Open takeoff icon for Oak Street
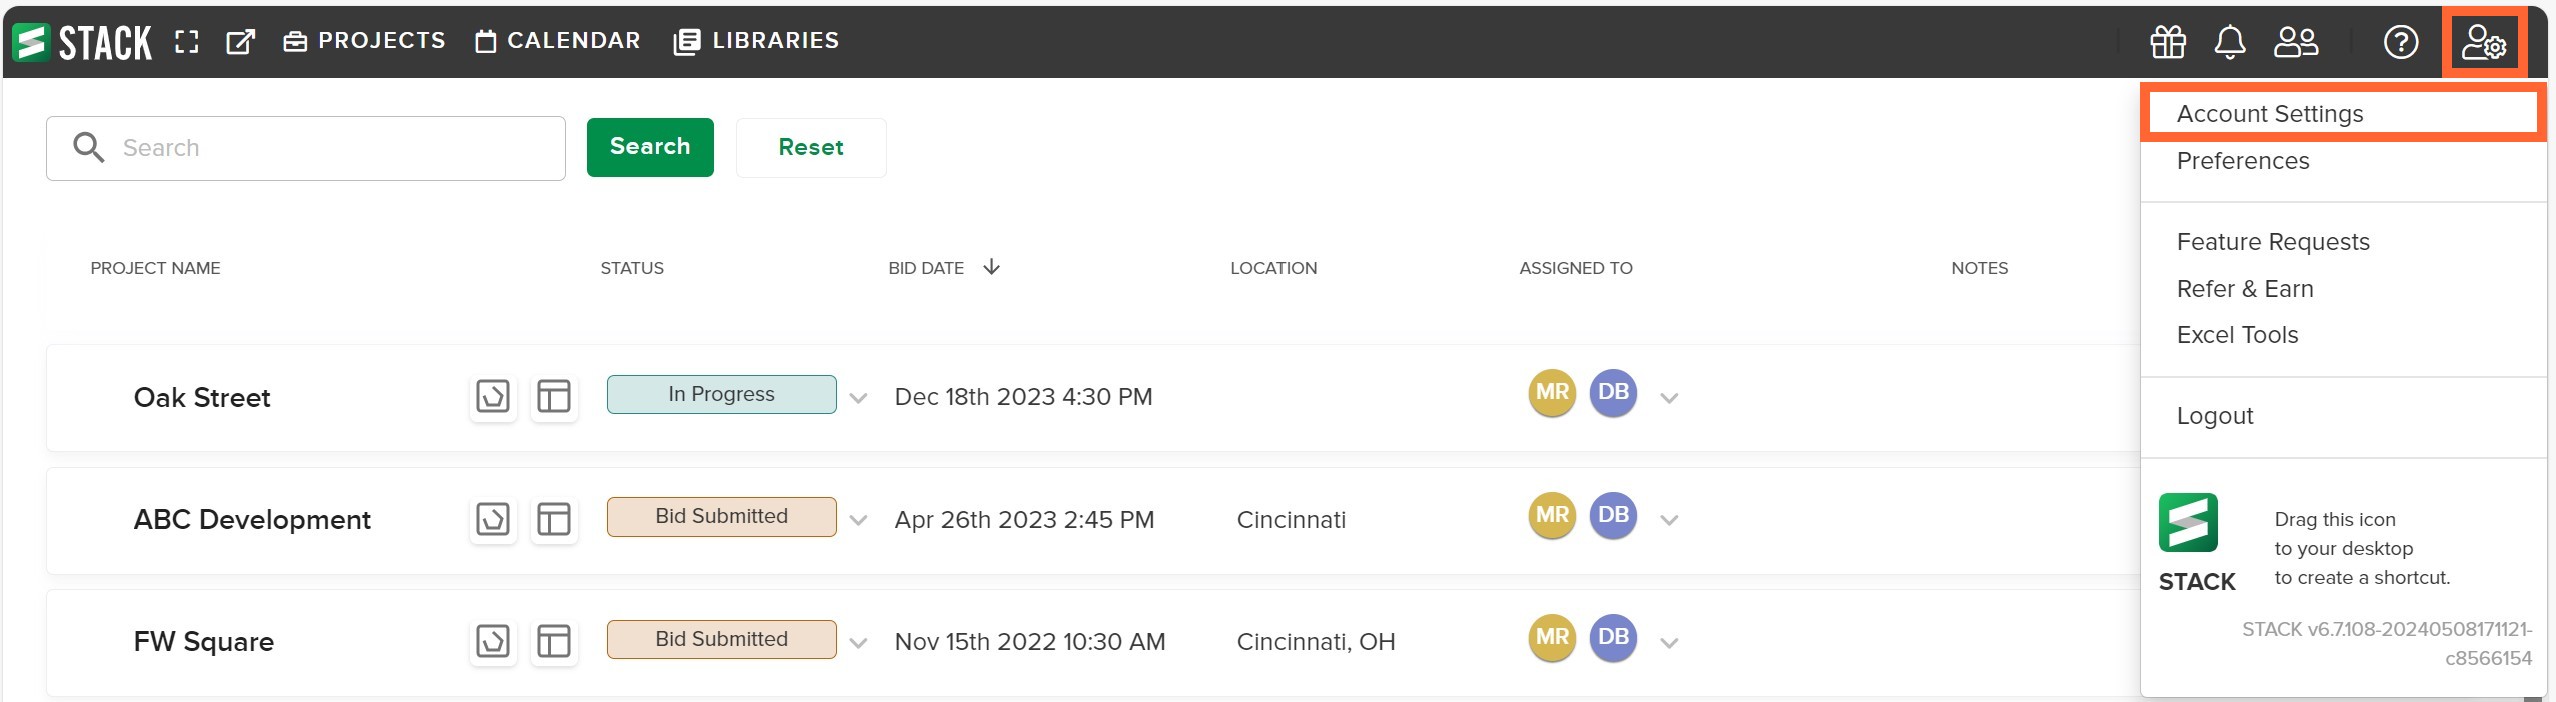Viewport: 2556px width, 702px height. point(493,397)
